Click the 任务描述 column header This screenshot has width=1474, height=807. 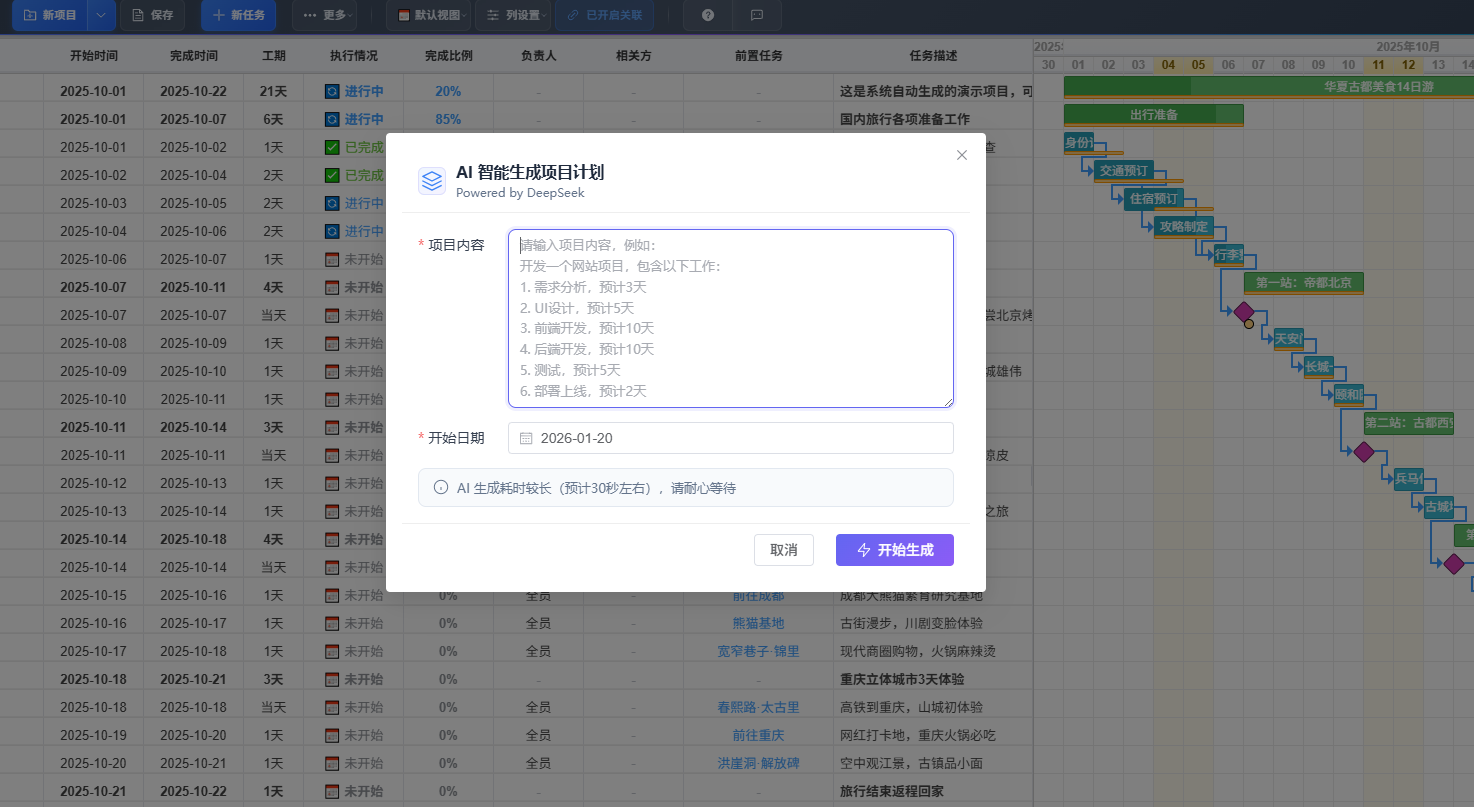click(x=934, y=56)
